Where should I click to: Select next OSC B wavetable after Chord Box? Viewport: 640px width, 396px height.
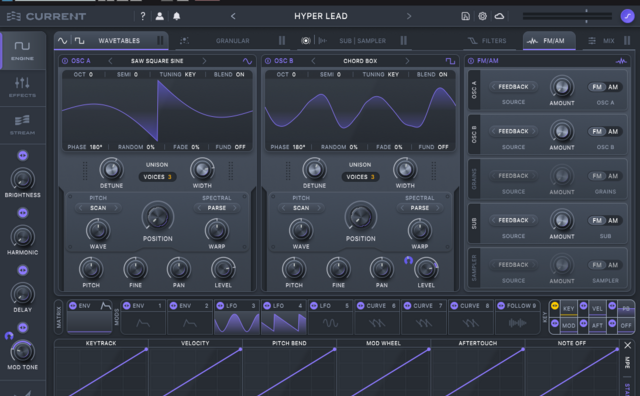pyautogui.click(x=407, y=61)
